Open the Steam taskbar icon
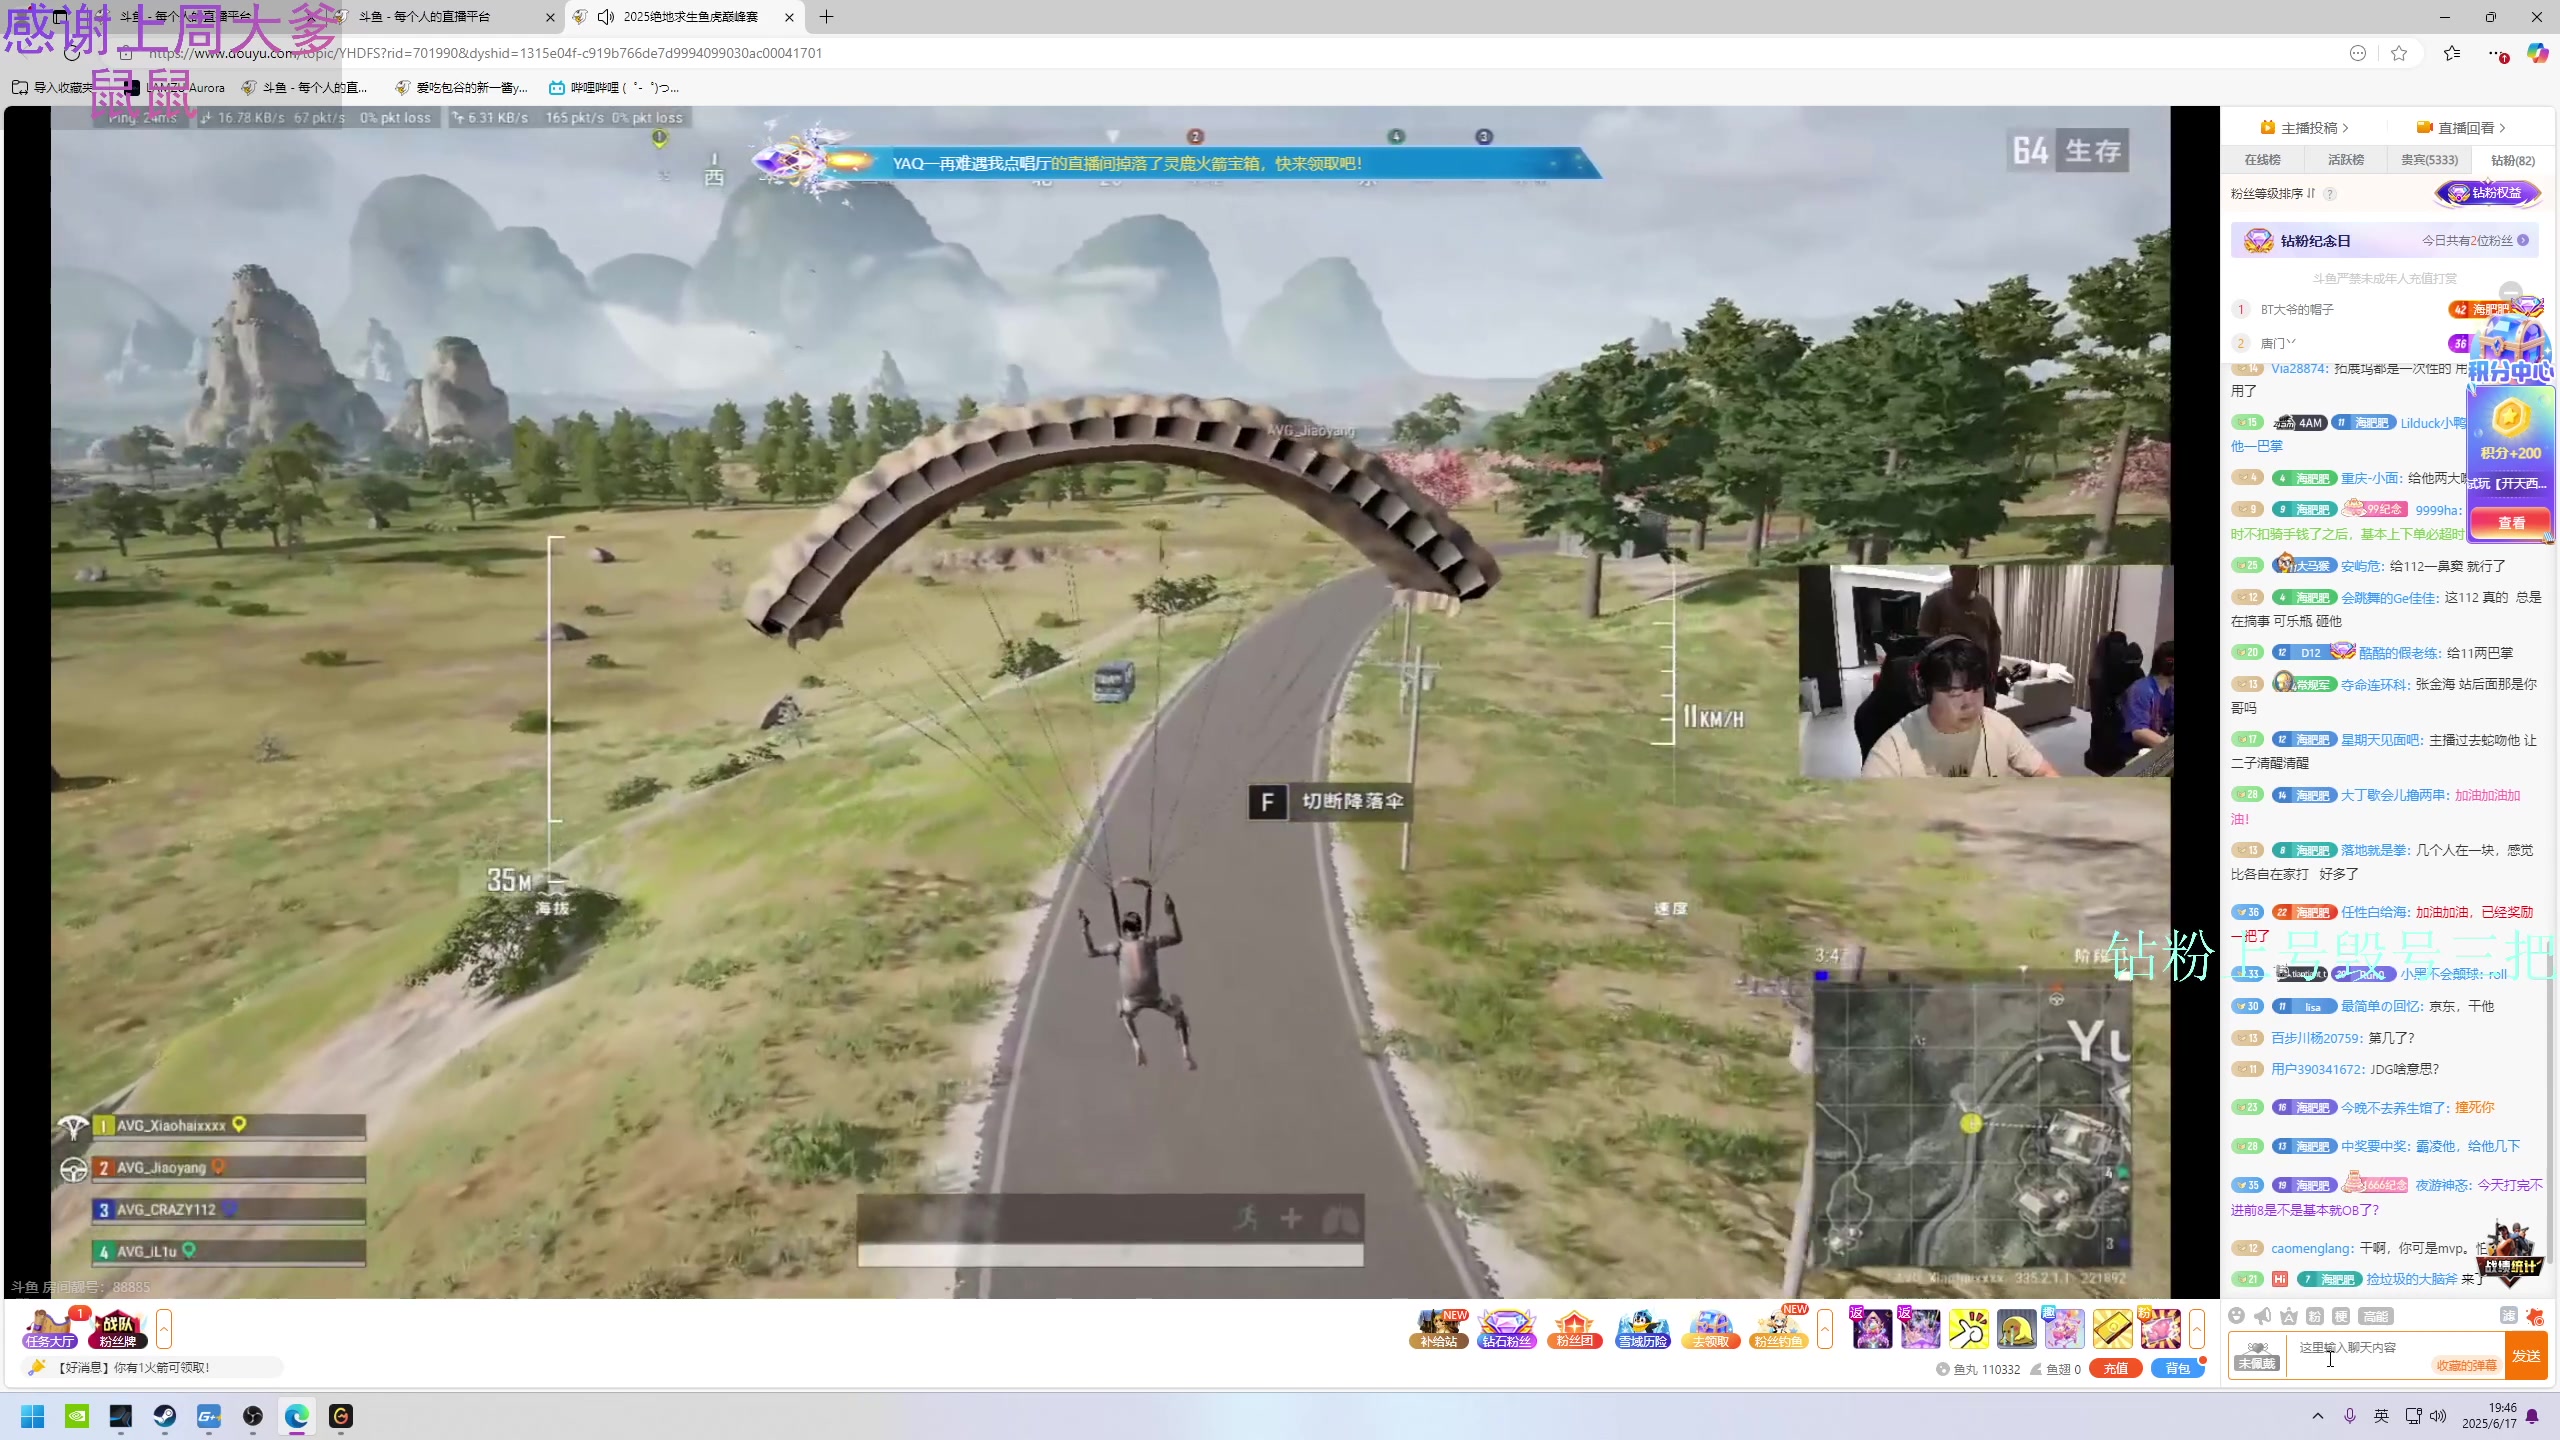This screenshot has height=1440, width=2560. [165, 1416]
